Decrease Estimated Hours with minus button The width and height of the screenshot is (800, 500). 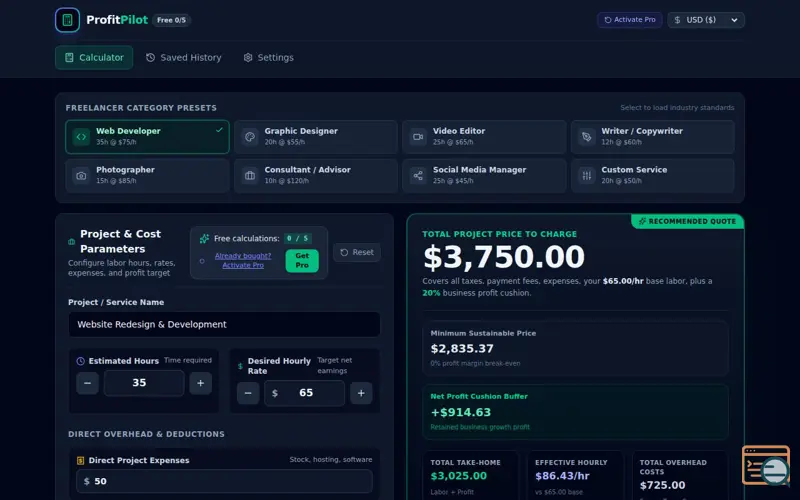coord(87,383)
